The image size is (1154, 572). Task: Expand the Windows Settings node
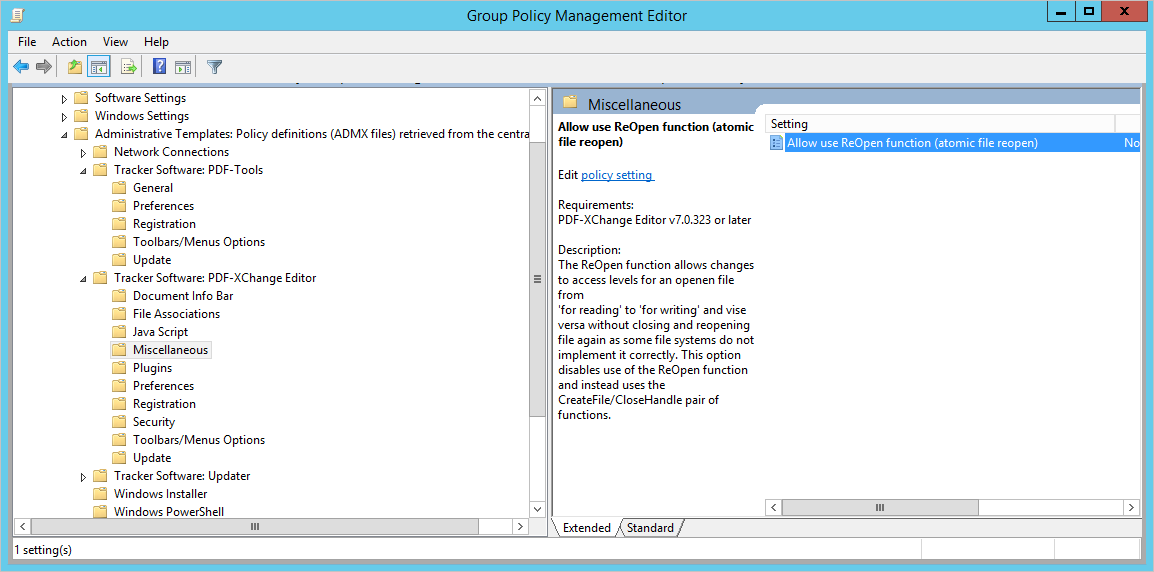click(64, 116)
